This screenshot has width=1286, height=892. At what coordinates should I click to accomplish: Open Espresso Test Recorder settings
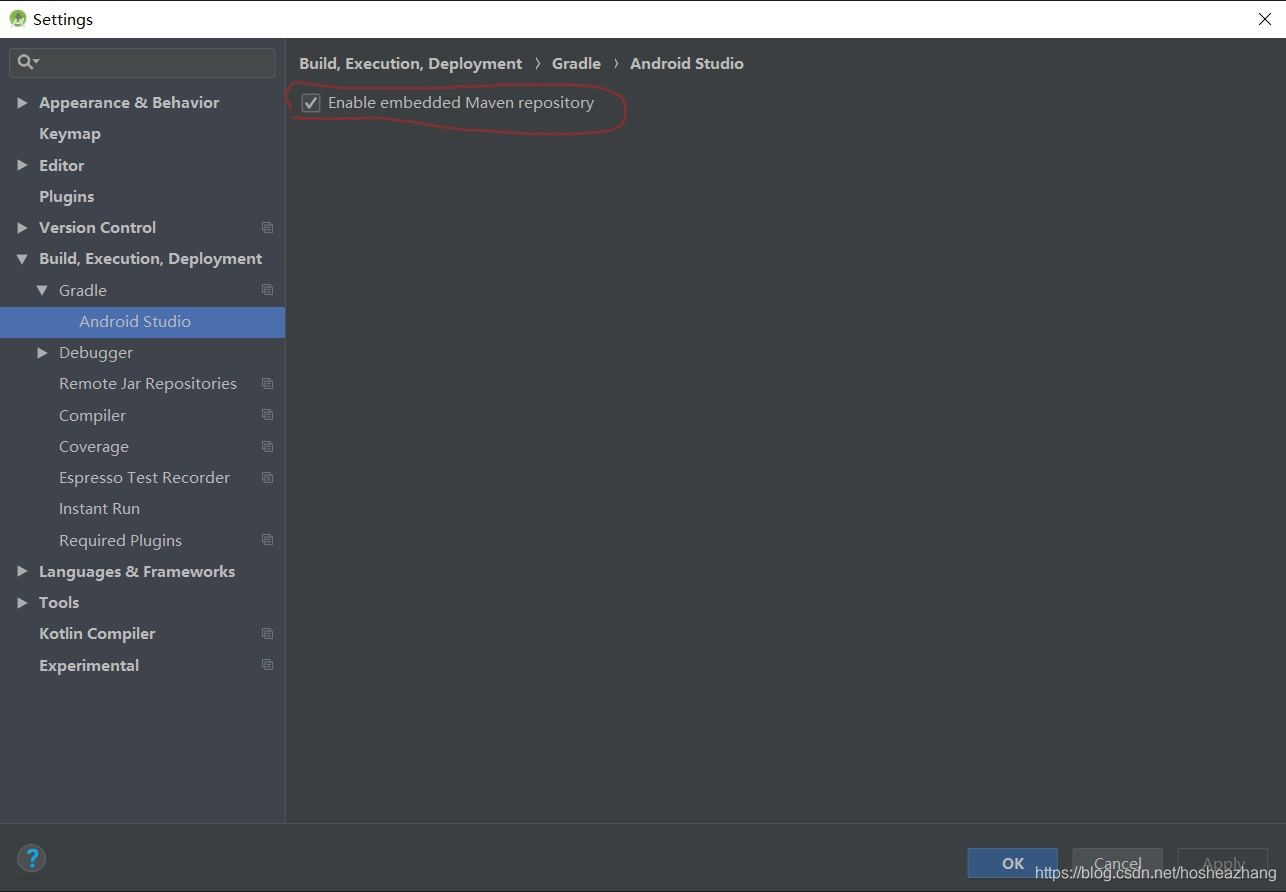[145, 478]
